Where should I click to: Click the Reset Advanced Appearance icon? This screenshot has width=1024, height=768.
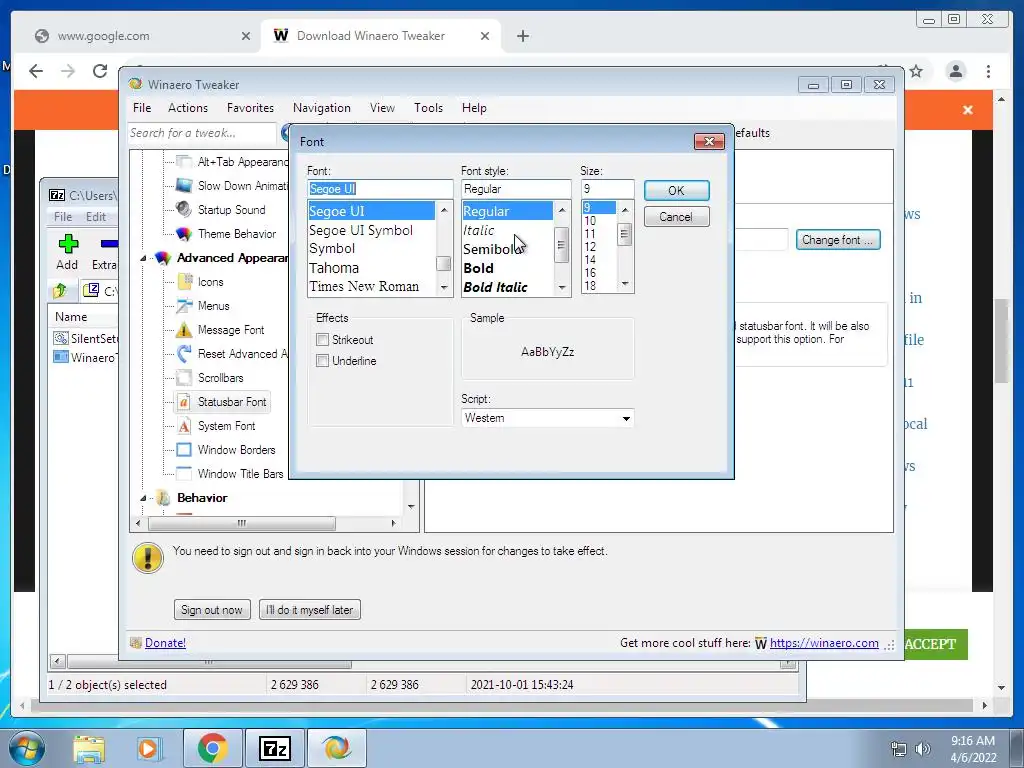point(185,353)
